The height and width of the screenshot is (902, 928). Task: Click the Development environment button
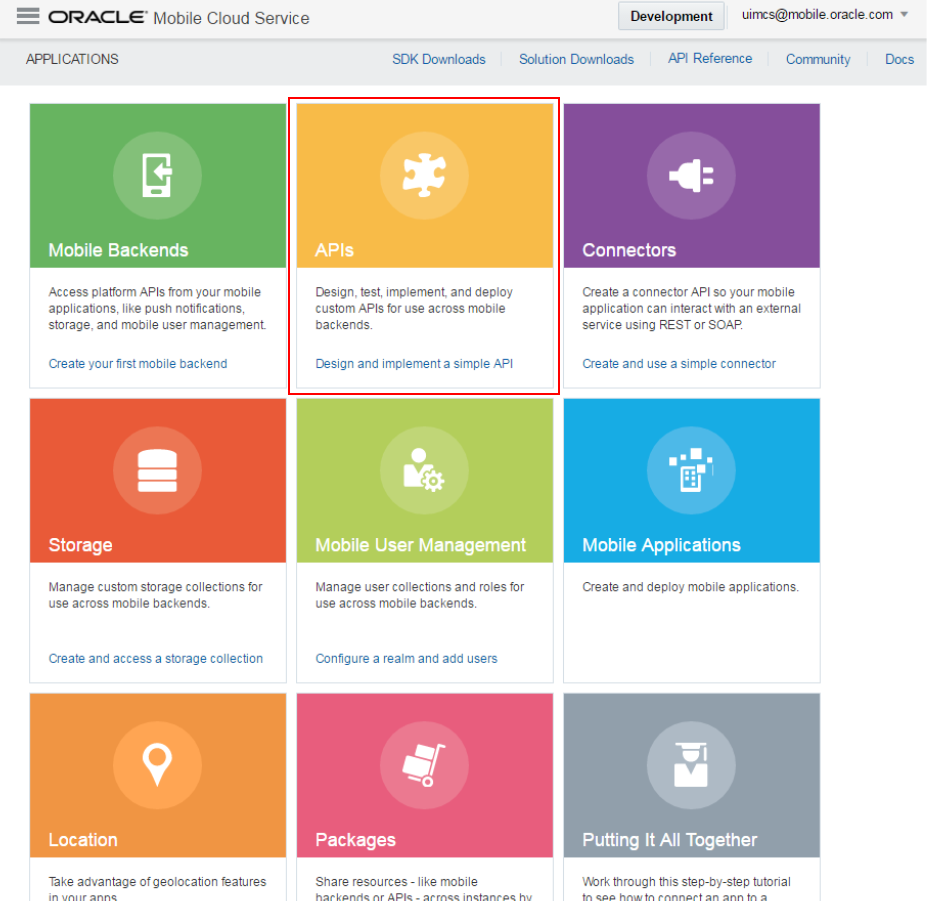(671, 16)
